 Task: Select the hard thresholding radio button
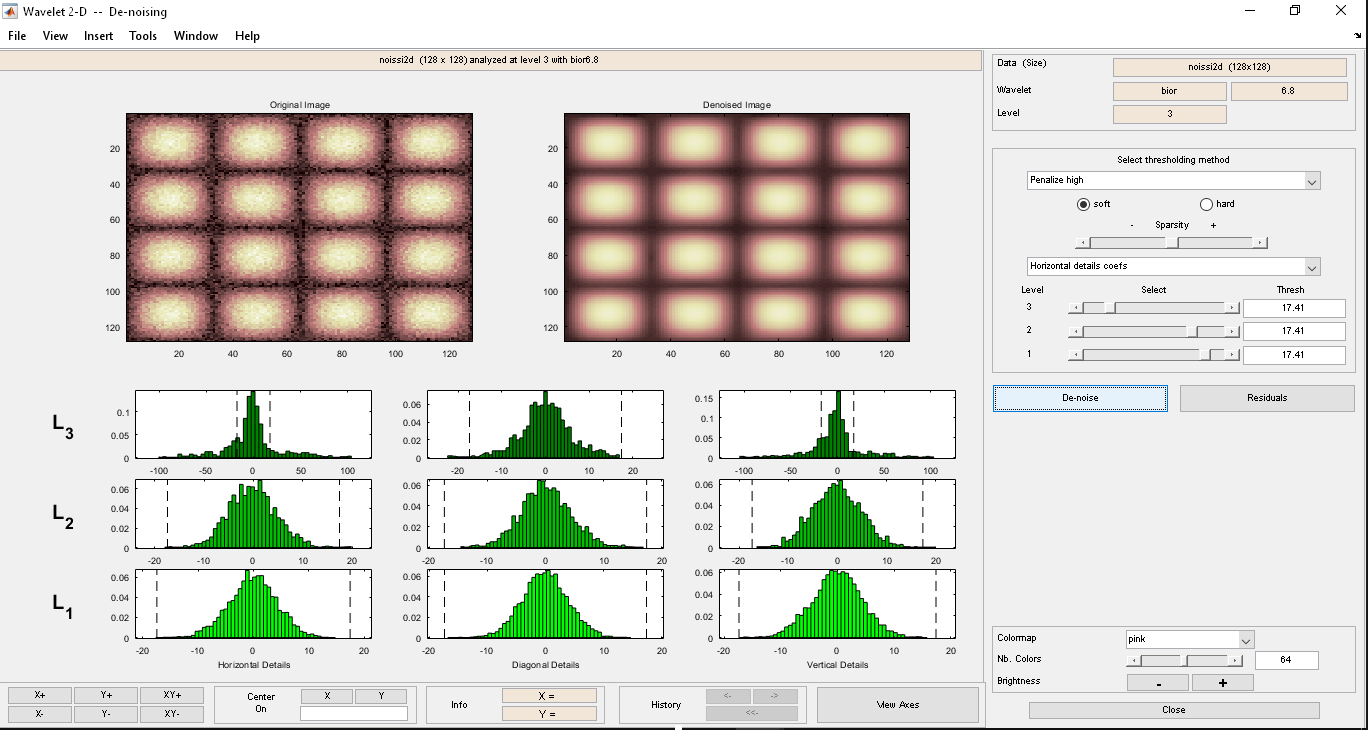1206,204
